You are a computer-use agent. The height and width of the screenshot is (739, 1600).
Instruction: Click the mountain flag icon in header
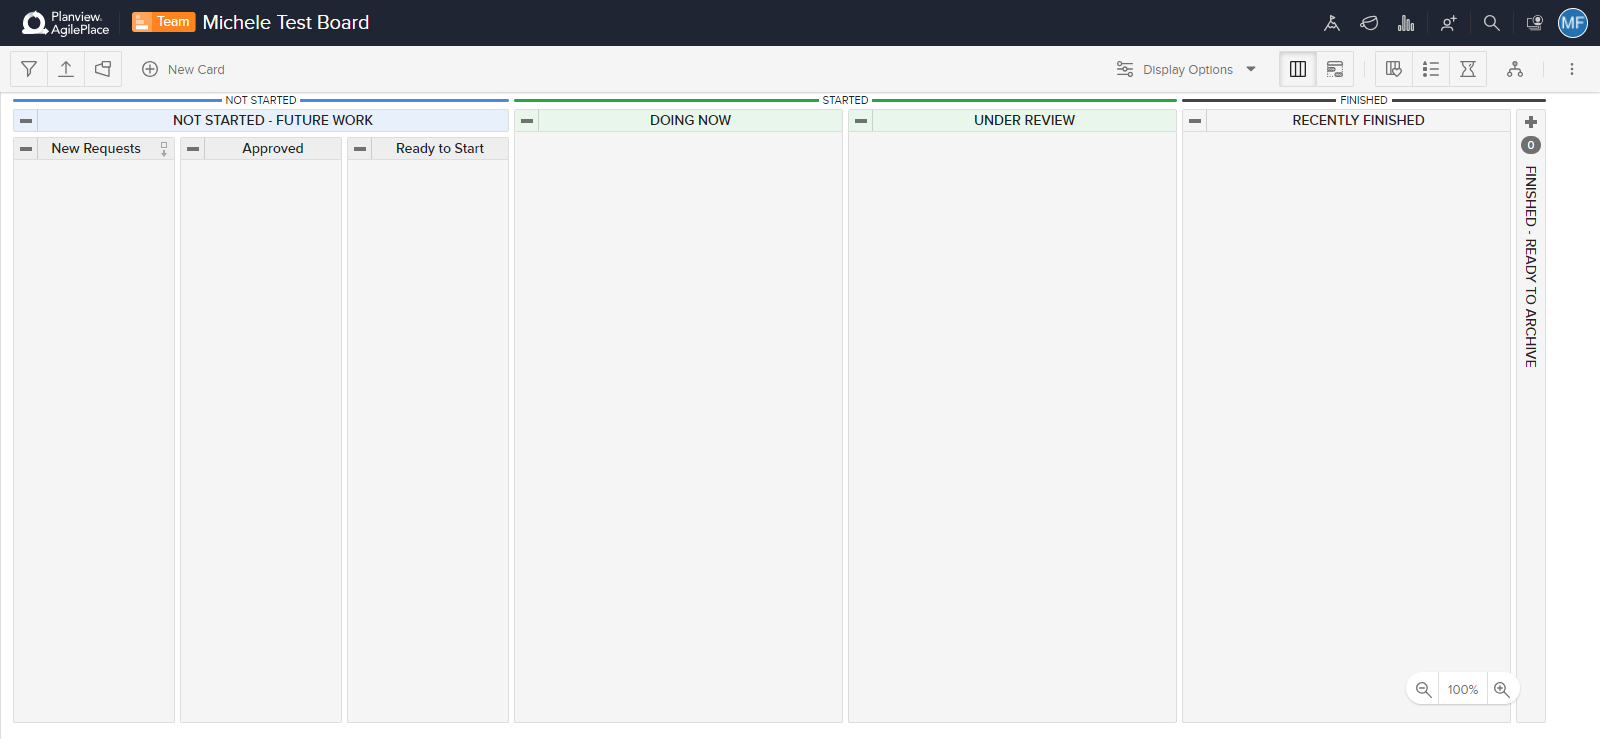pyautogui.click(x=1331, y=23)
